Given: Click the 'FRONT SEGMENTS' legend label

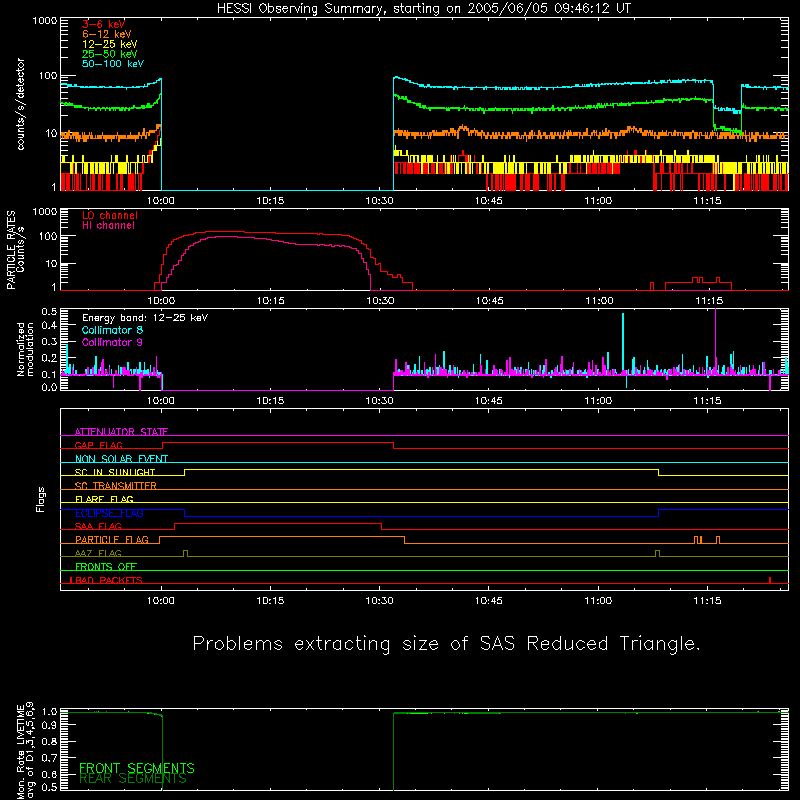Looking at the screenshot, I should [137, 768].
